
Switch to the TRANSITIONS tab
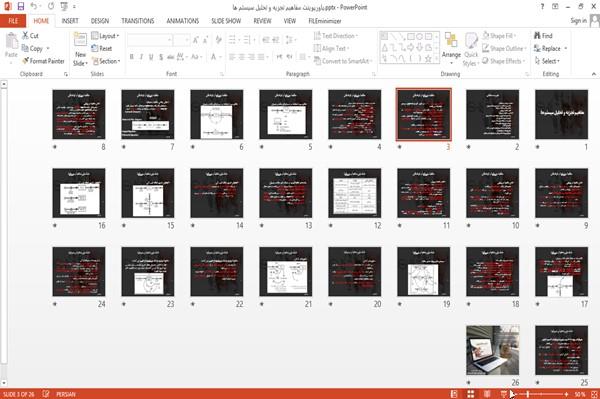pyautogui.click(x=138, y=21)
